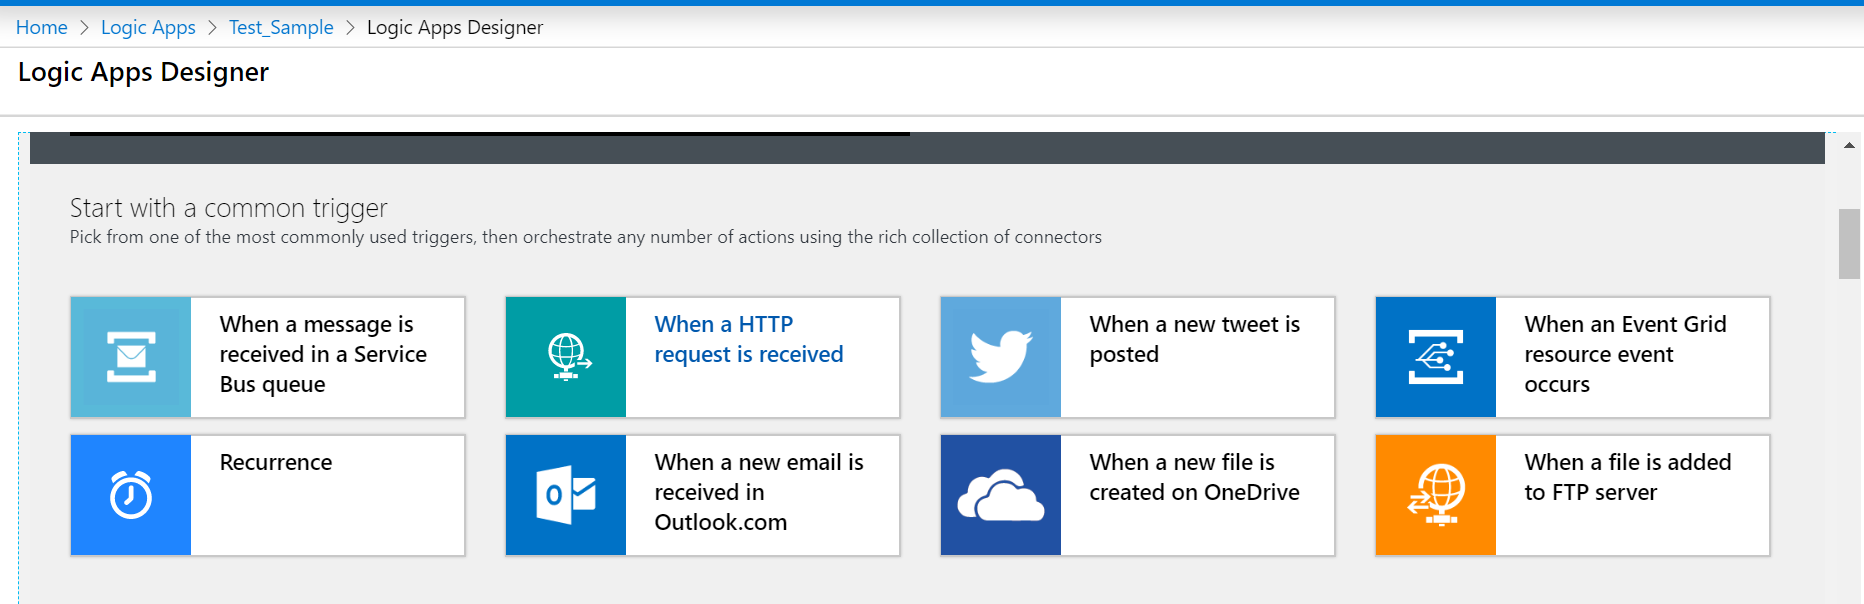Go to Logic Apps breadcrumb link
This screenshot has height=604, width=1864.
click(148, 28)
